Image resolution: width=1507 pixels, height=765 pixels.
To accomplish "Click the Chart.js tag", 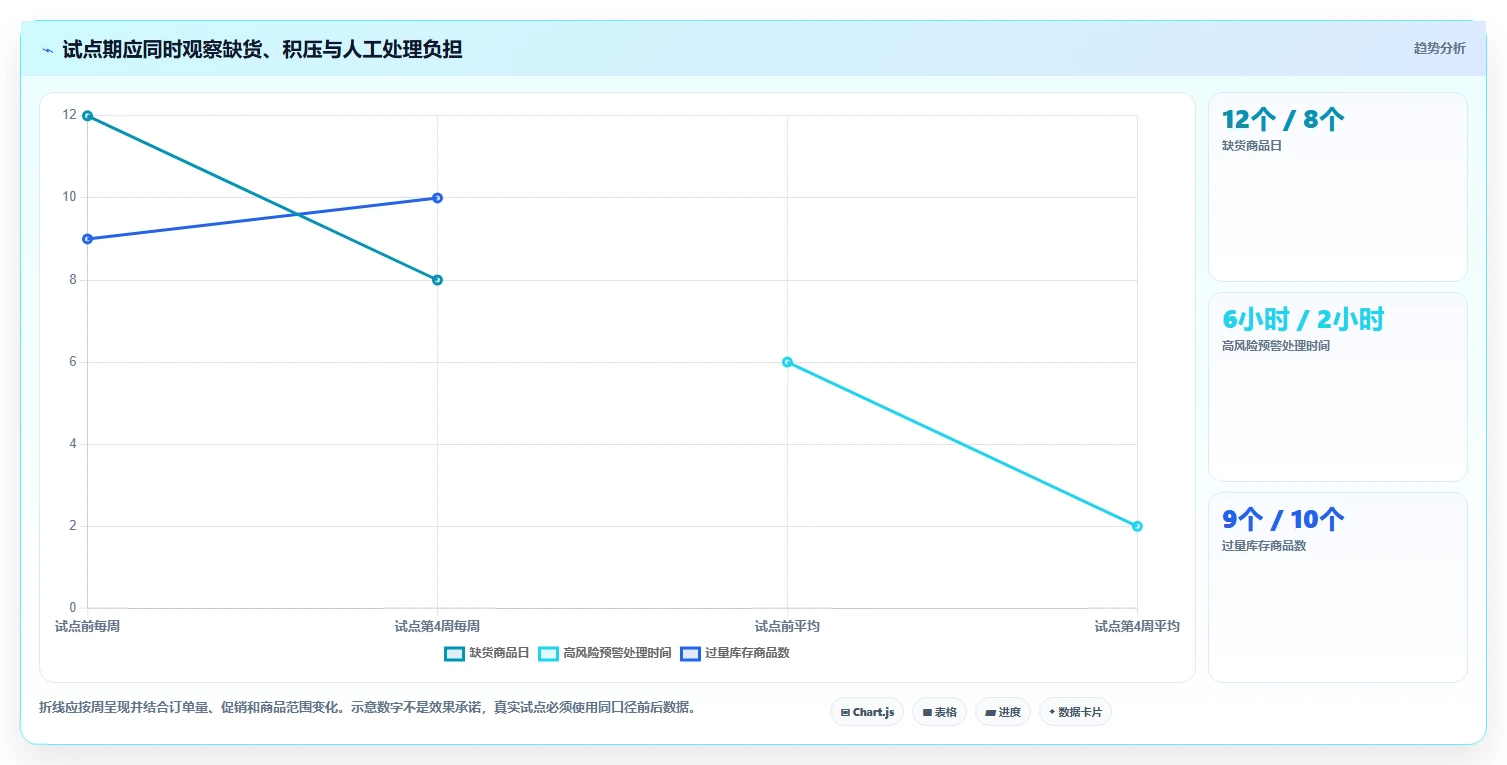I will click(x=867, y=712).
